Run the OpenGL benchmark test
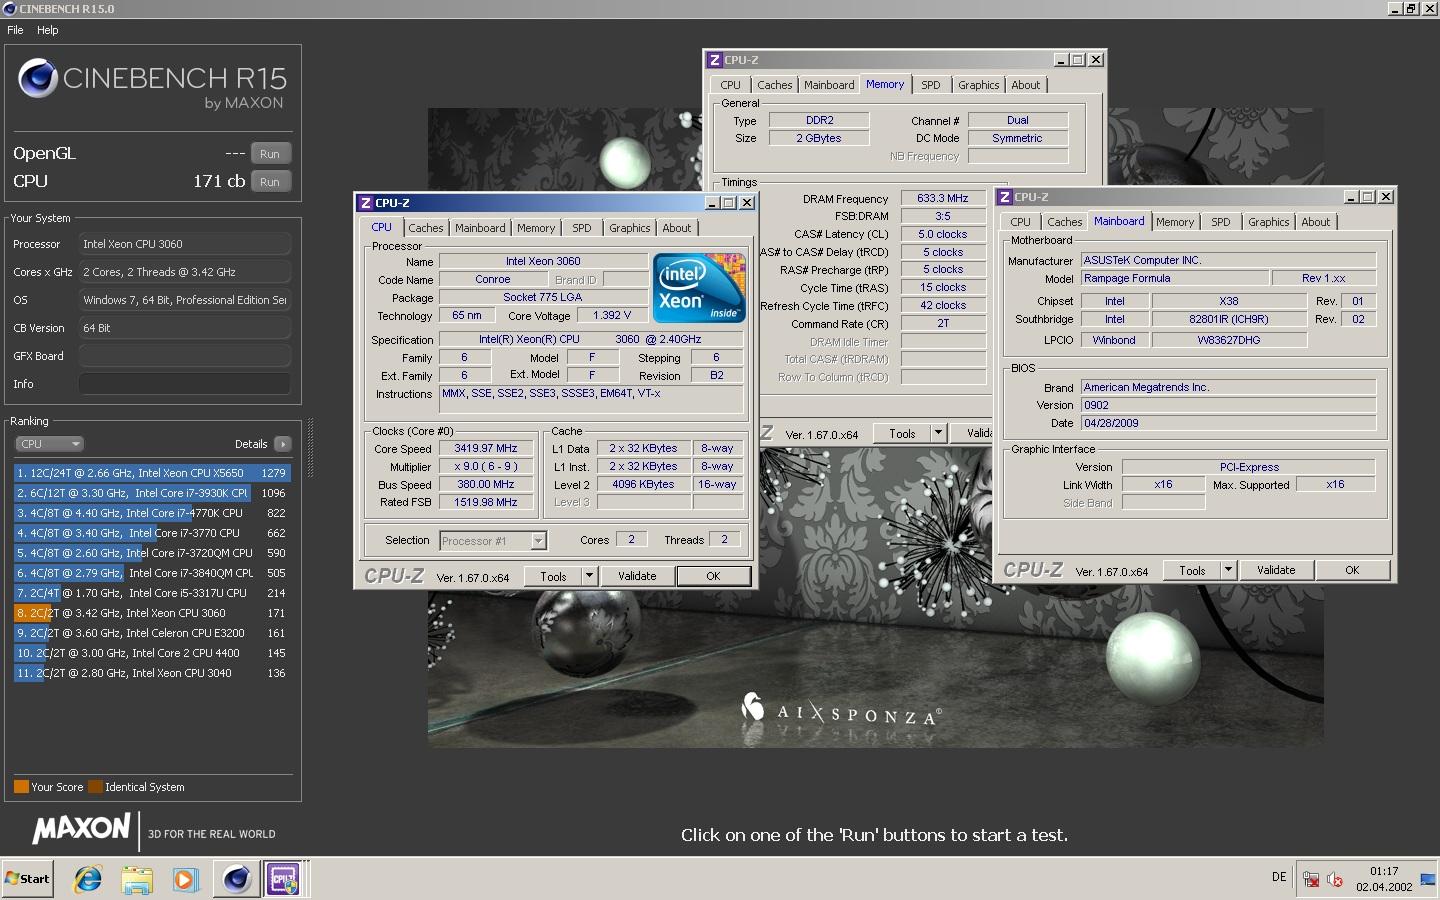Screen dimensions: 1440x900 click(270, 154)
